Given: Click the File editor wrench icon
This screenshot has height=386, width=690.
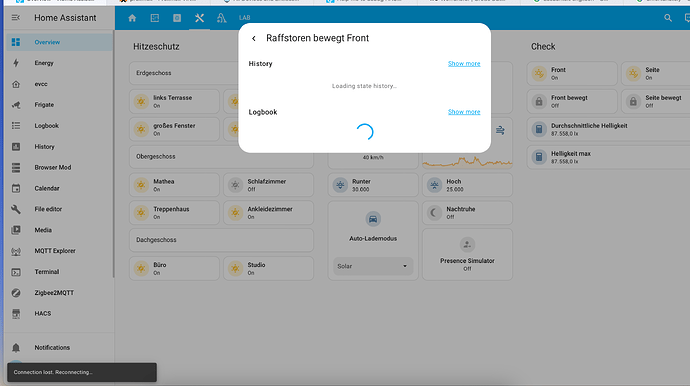Looking at the screenshot, I should [16, 209].
